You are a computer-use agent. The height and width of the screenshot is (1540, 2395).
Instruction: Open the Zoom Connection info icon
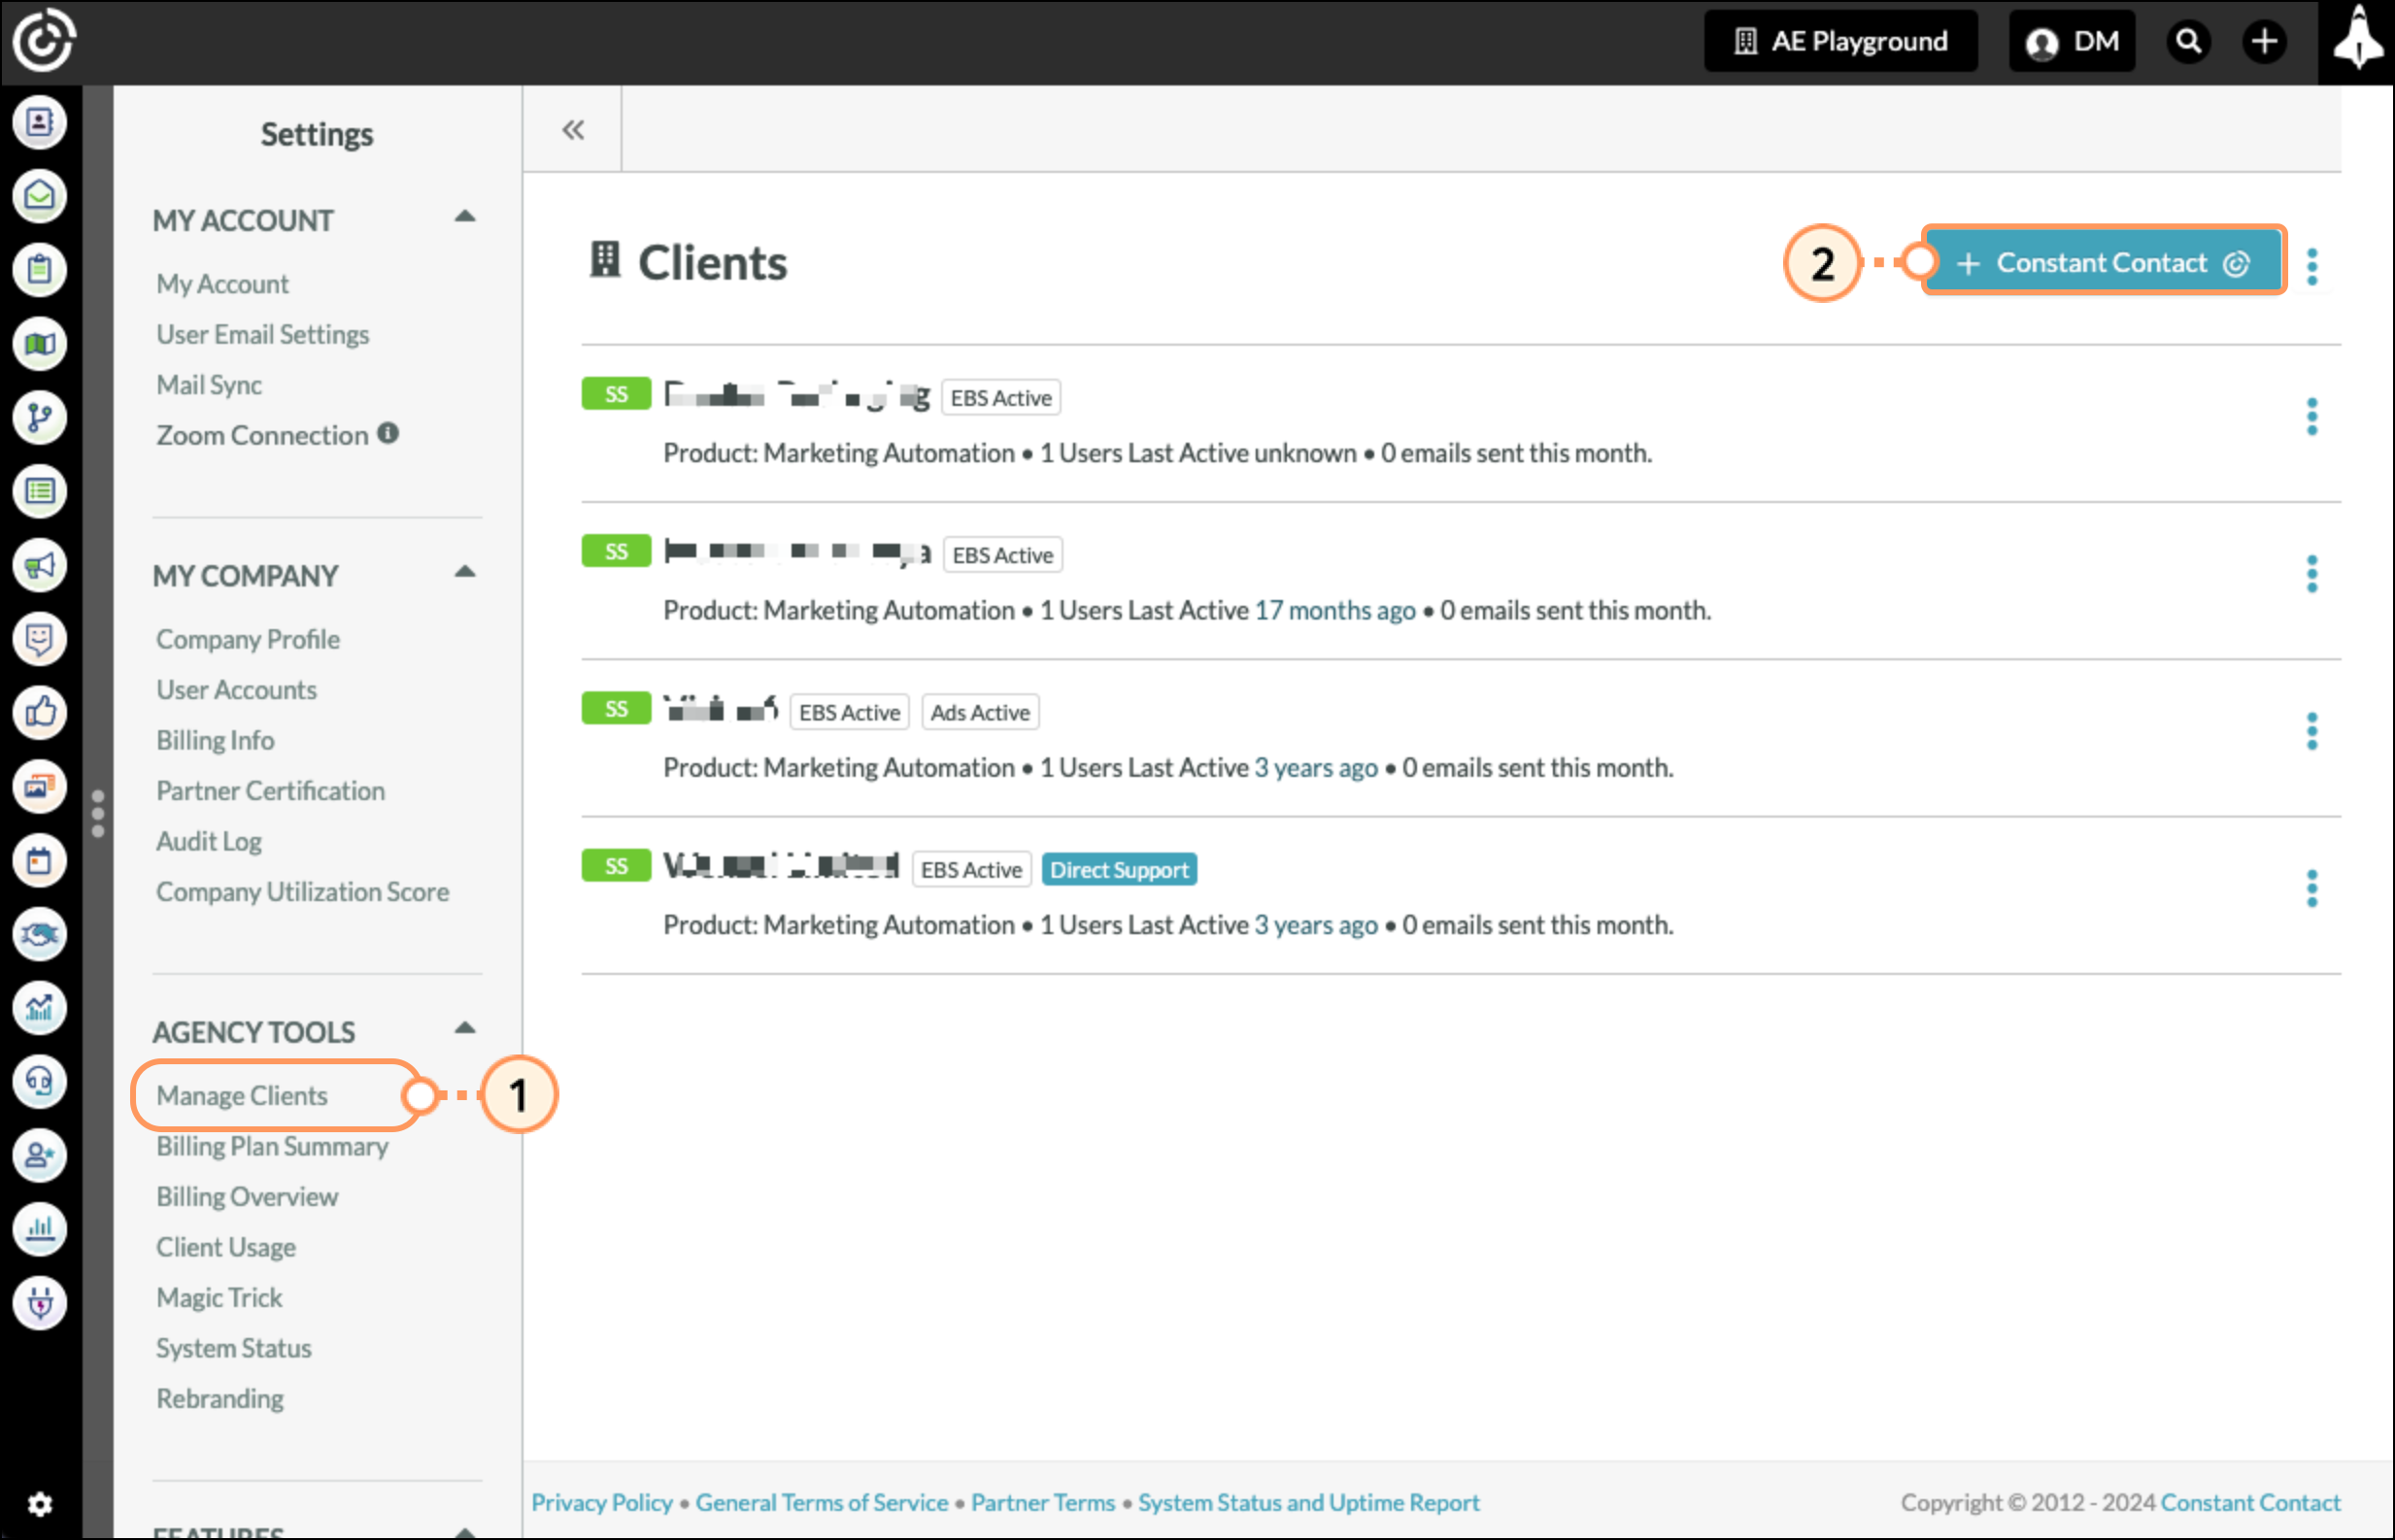388,433
